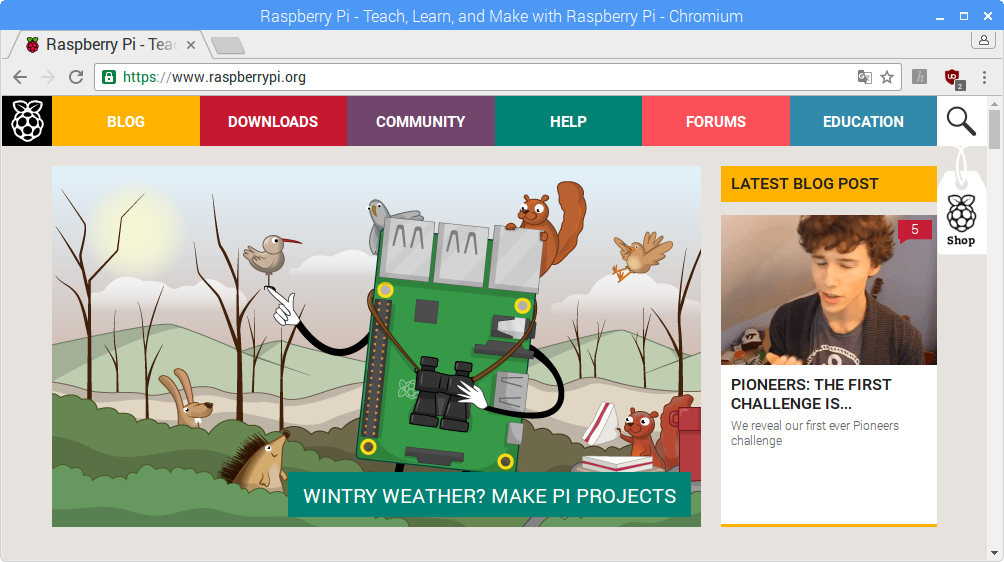
Task: Open the site search magnifier icon
Action: (961, 121)
